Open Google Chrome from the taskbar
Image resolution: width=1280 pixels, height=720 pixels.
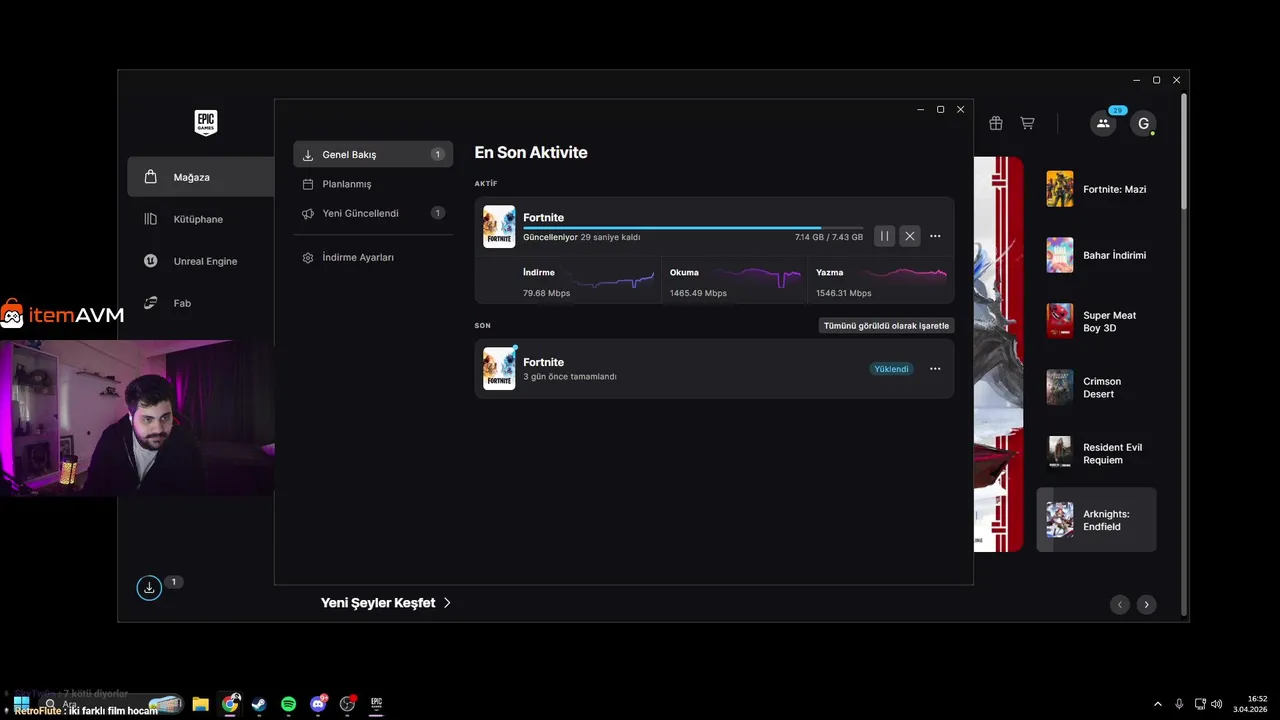tap(230, 704)
